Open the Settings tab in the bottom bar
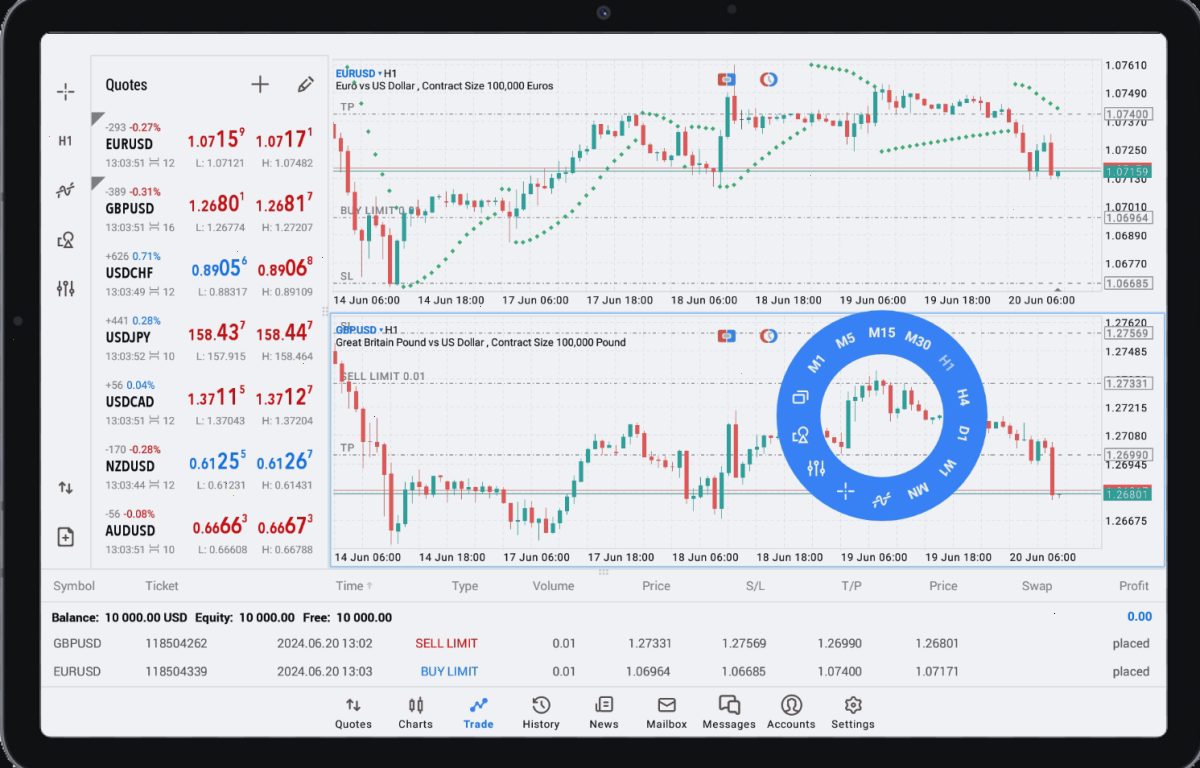1200x768 pixels. pos(853,712)
